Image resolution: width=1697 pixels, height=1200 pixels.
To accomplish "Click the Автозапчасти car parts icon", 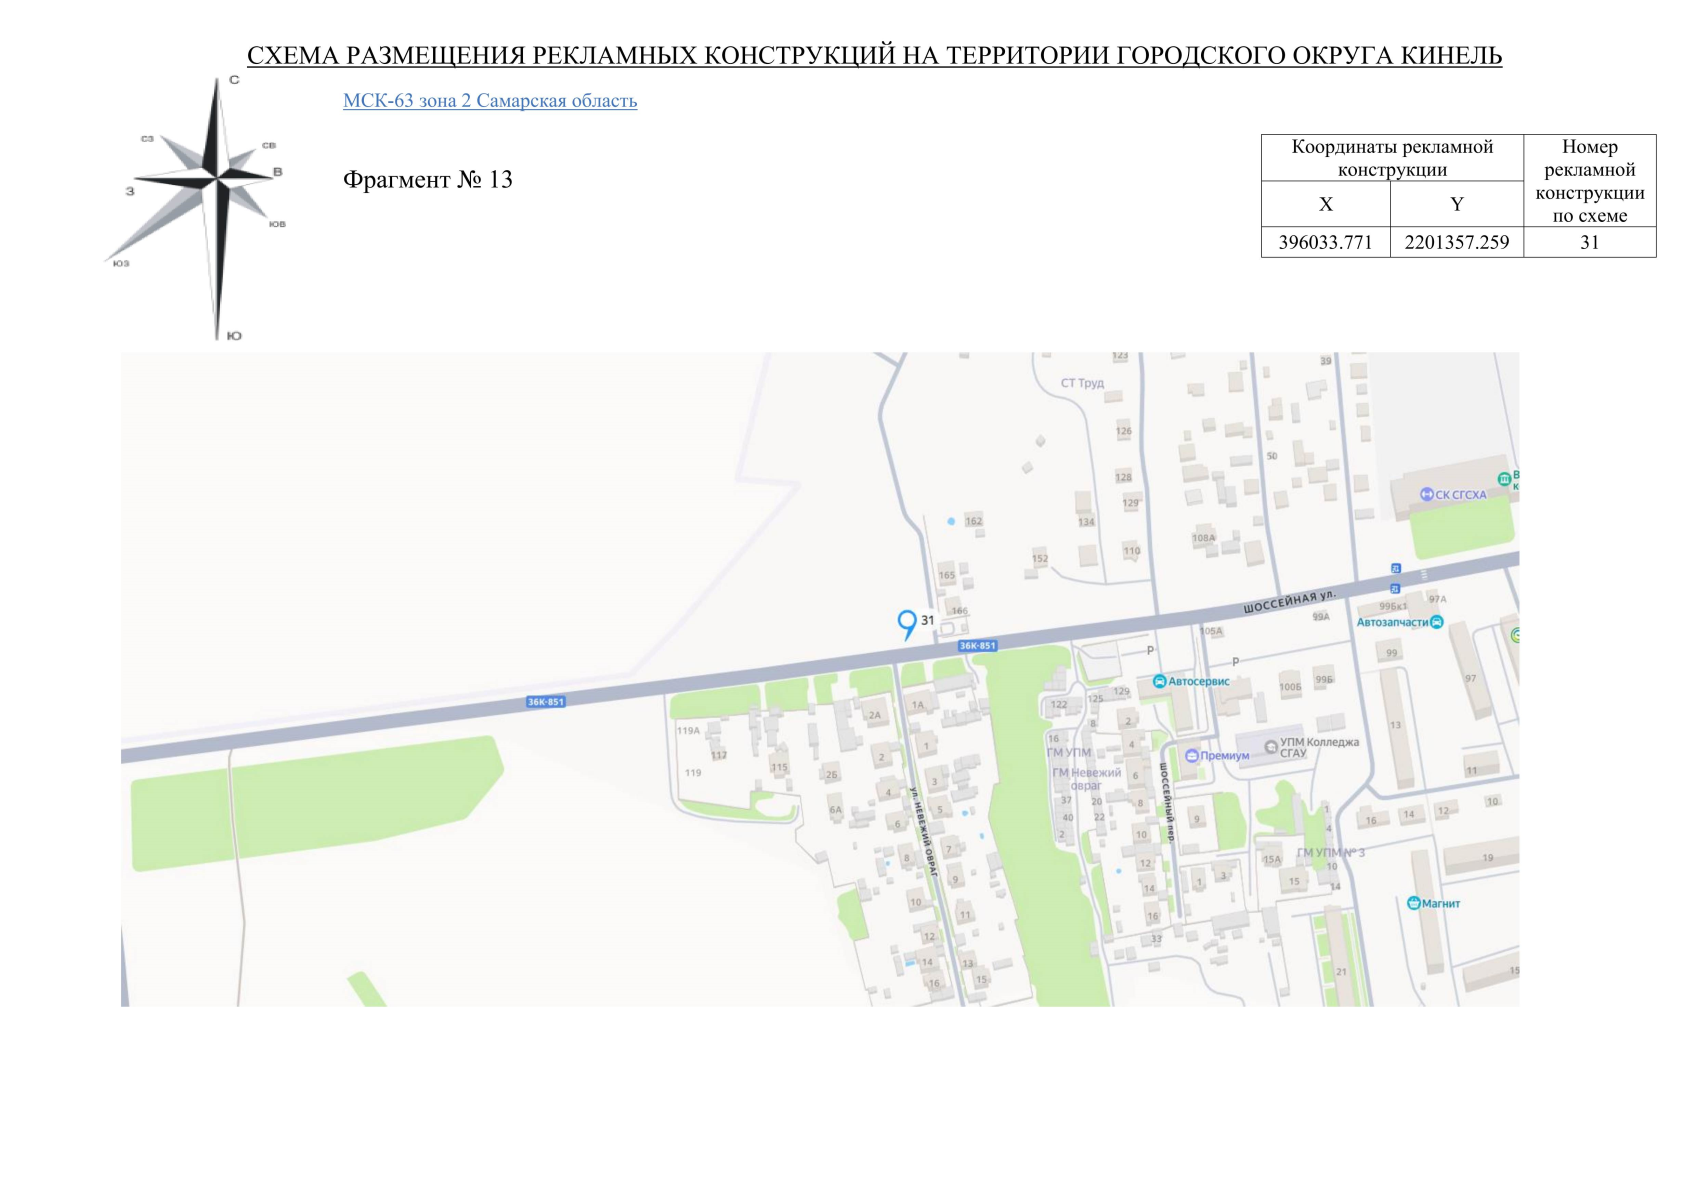I will (1437, 622).
